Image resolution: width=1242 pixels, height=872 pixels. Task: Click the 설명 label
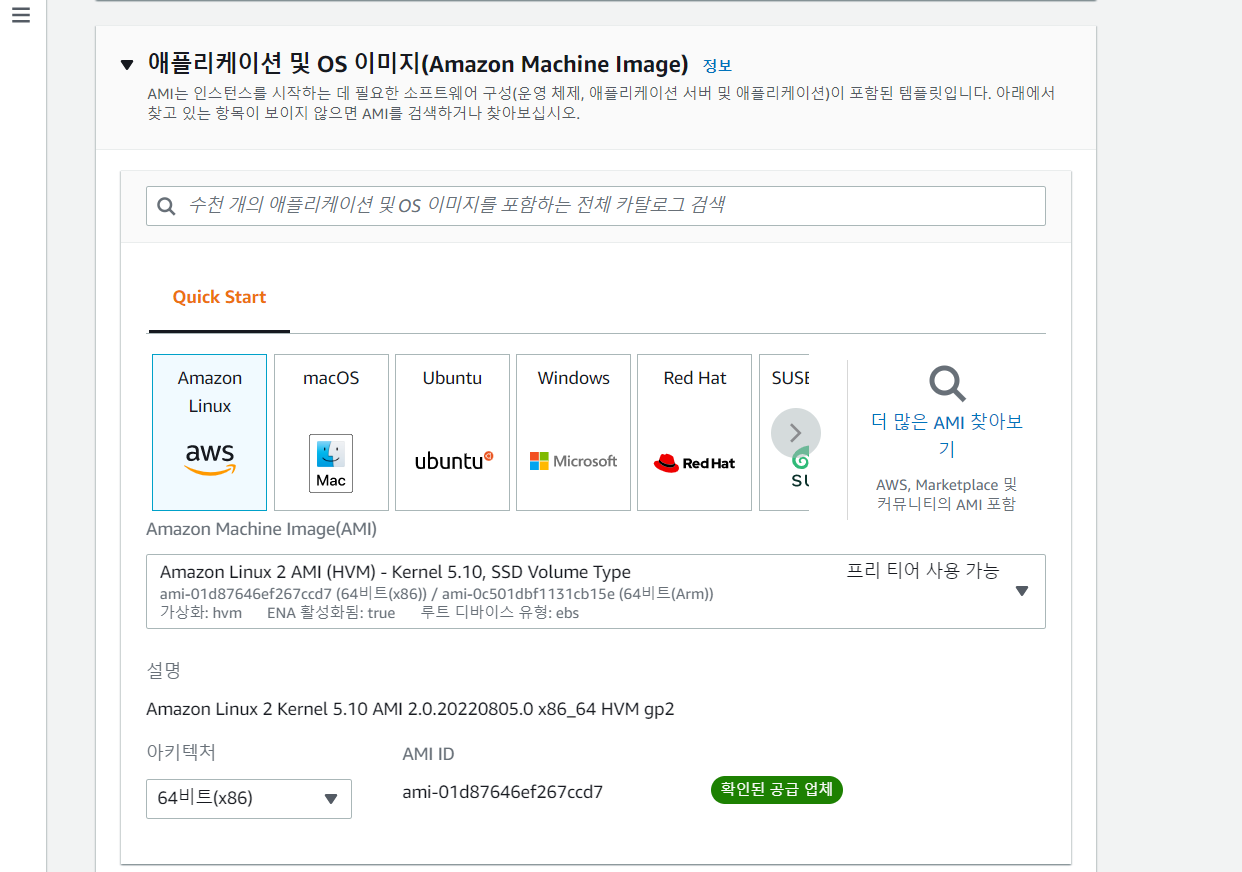(164, 670)
